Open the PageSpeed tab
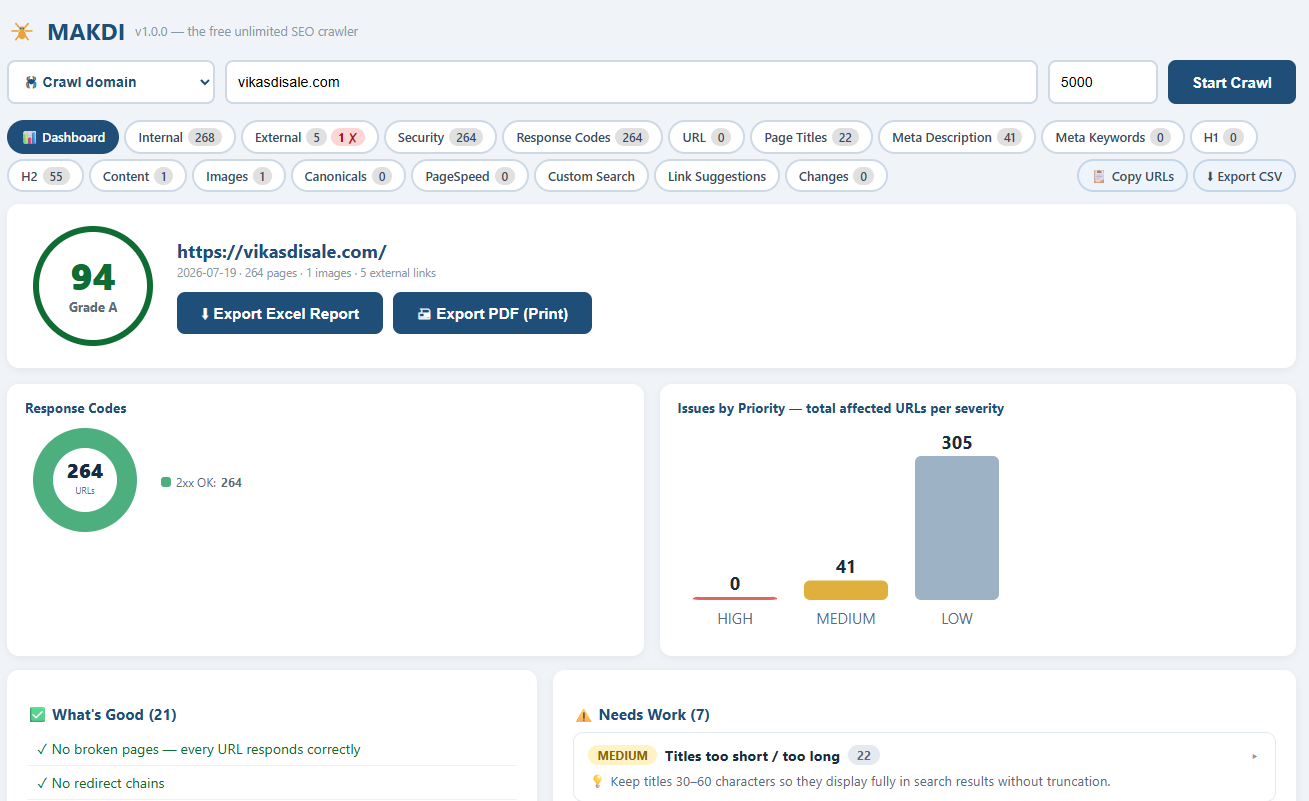This screenshot has width=1309, height=801. coord(470,176)
